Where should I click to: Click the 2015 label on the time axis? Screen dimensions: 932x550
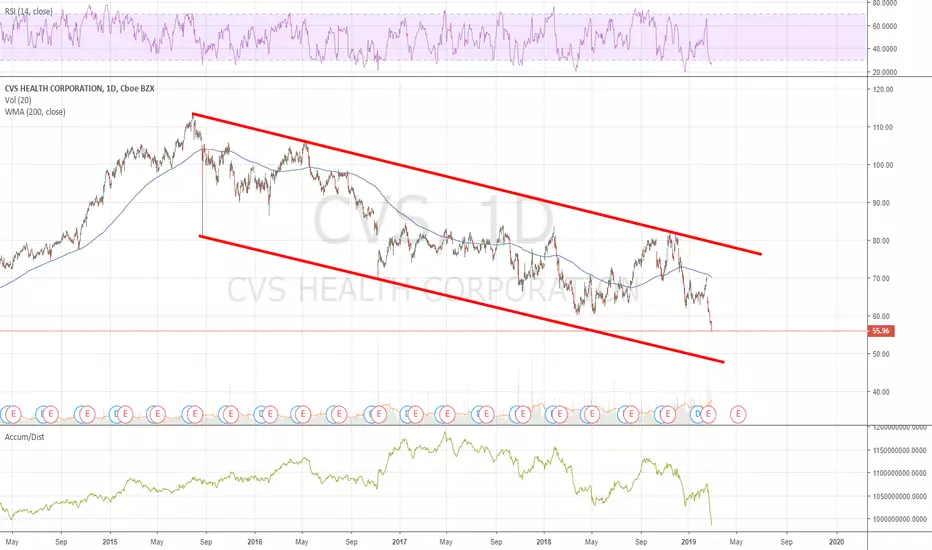110,542
